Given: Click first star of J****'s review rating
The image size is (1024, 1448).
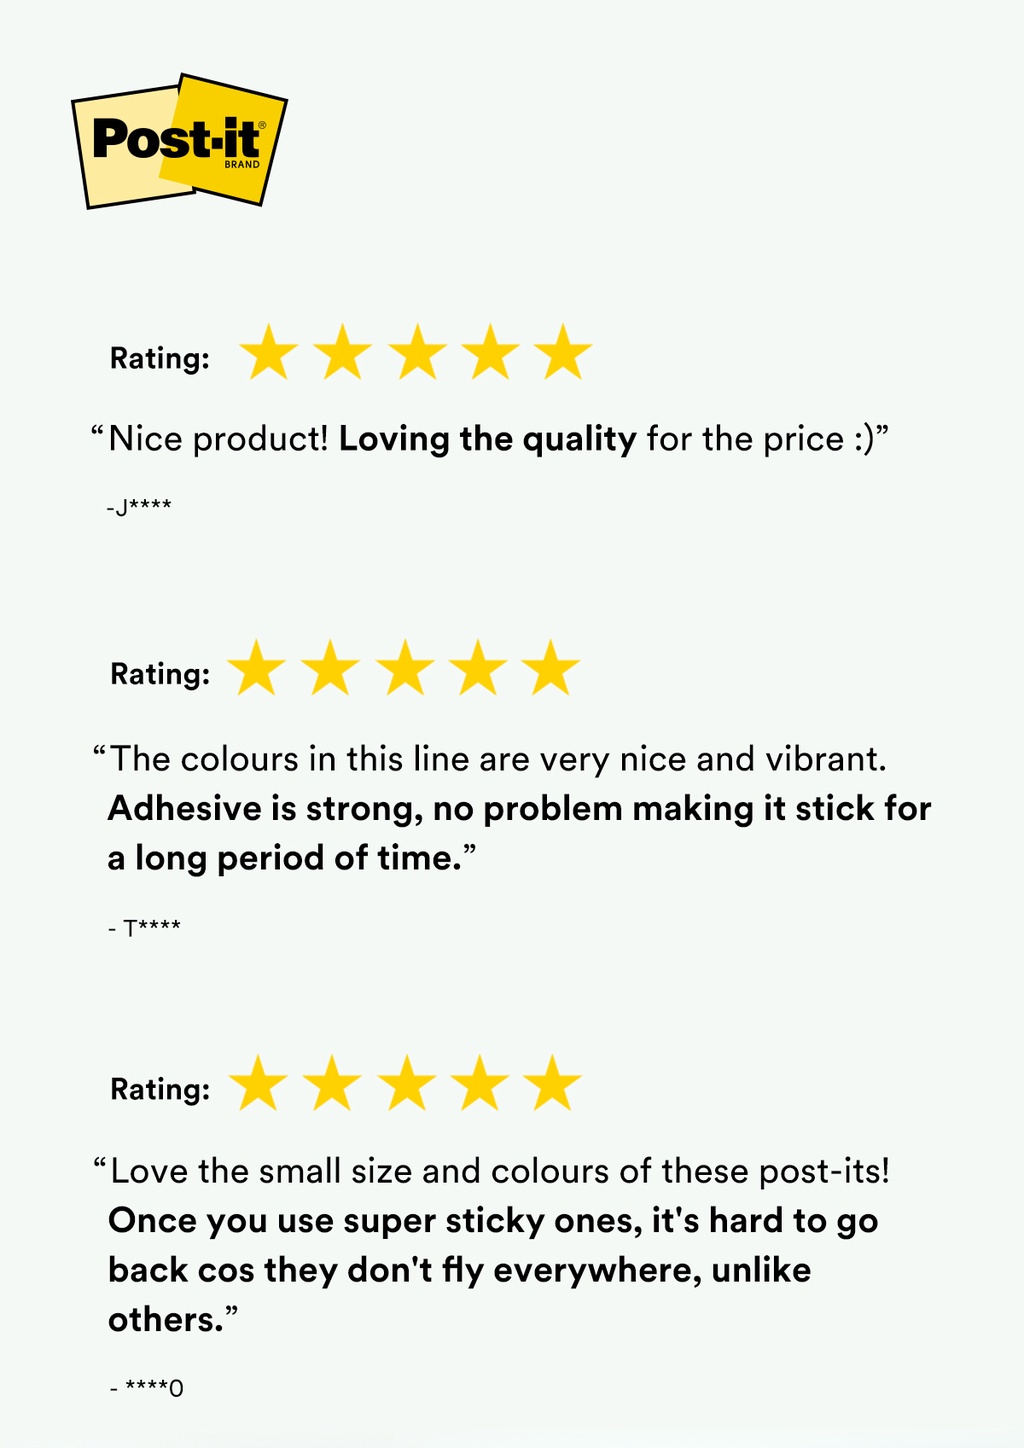Looking at the screenshot, I should [269, 353].
